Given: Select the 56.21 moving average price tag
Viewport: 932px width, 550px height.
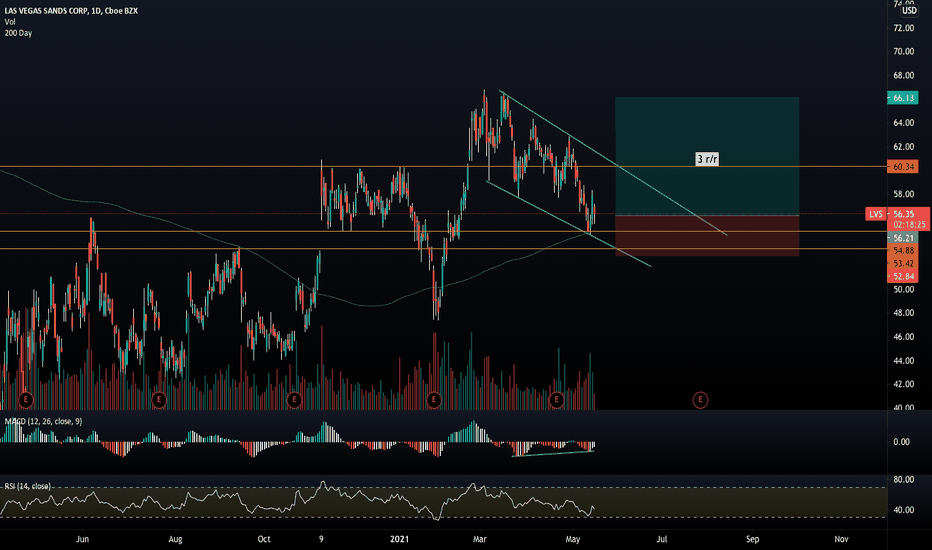Looking at the screenshot, I should pyautogui.click(x=903, y=238).
